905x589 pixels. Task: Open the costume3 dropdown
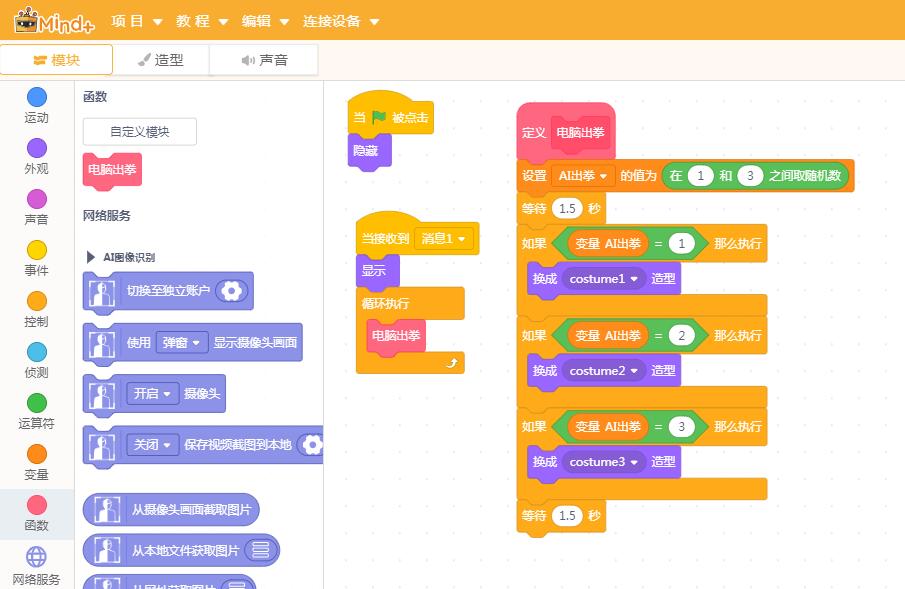point(603,462)
